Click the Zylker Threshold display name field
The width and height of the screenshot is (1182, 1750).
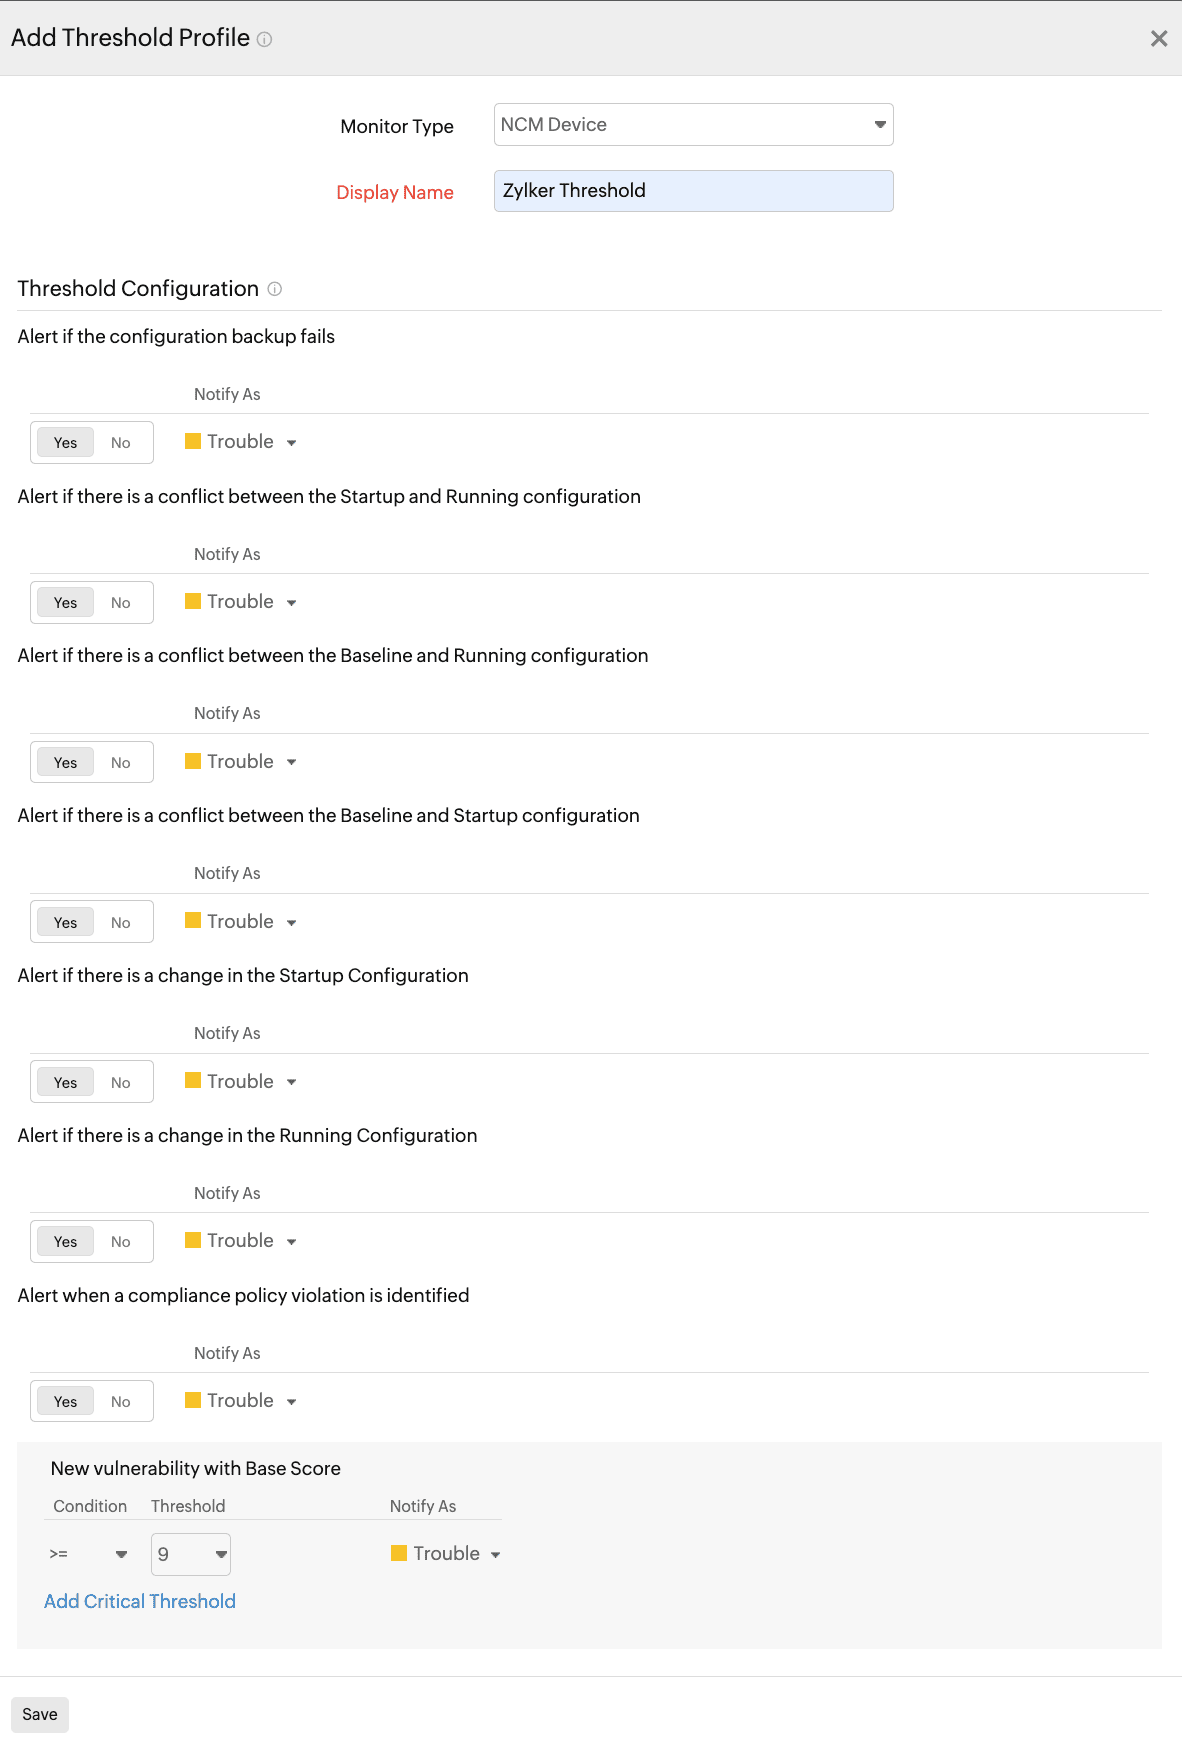pos(693,190)
